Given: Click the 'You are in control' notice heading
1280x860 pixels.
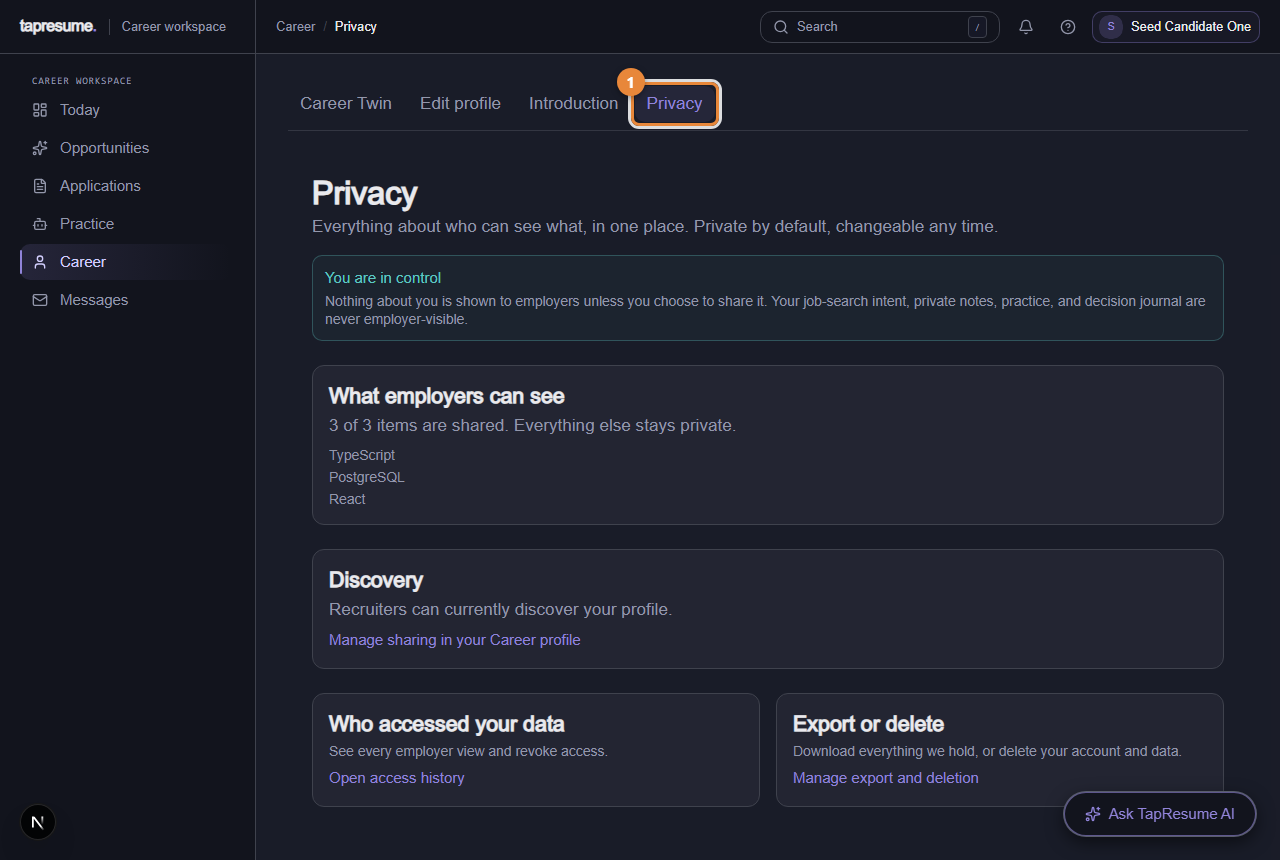Looking at the screenshot, I should [x=383, y=278].
